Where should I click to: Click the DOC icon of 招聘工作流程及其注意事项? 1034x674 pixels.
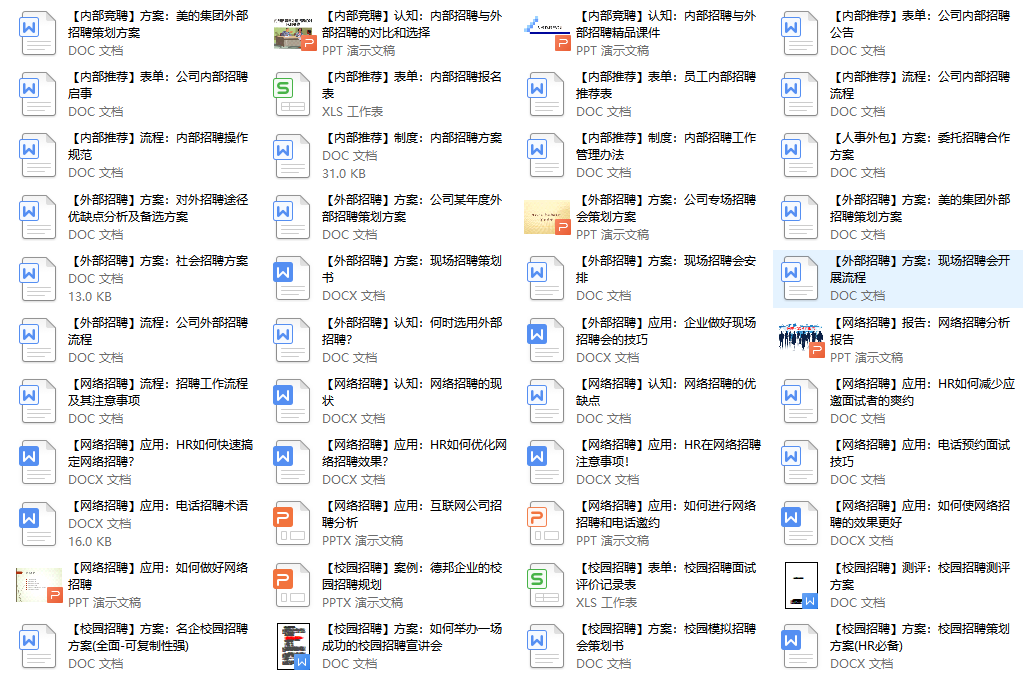[38, 402]
